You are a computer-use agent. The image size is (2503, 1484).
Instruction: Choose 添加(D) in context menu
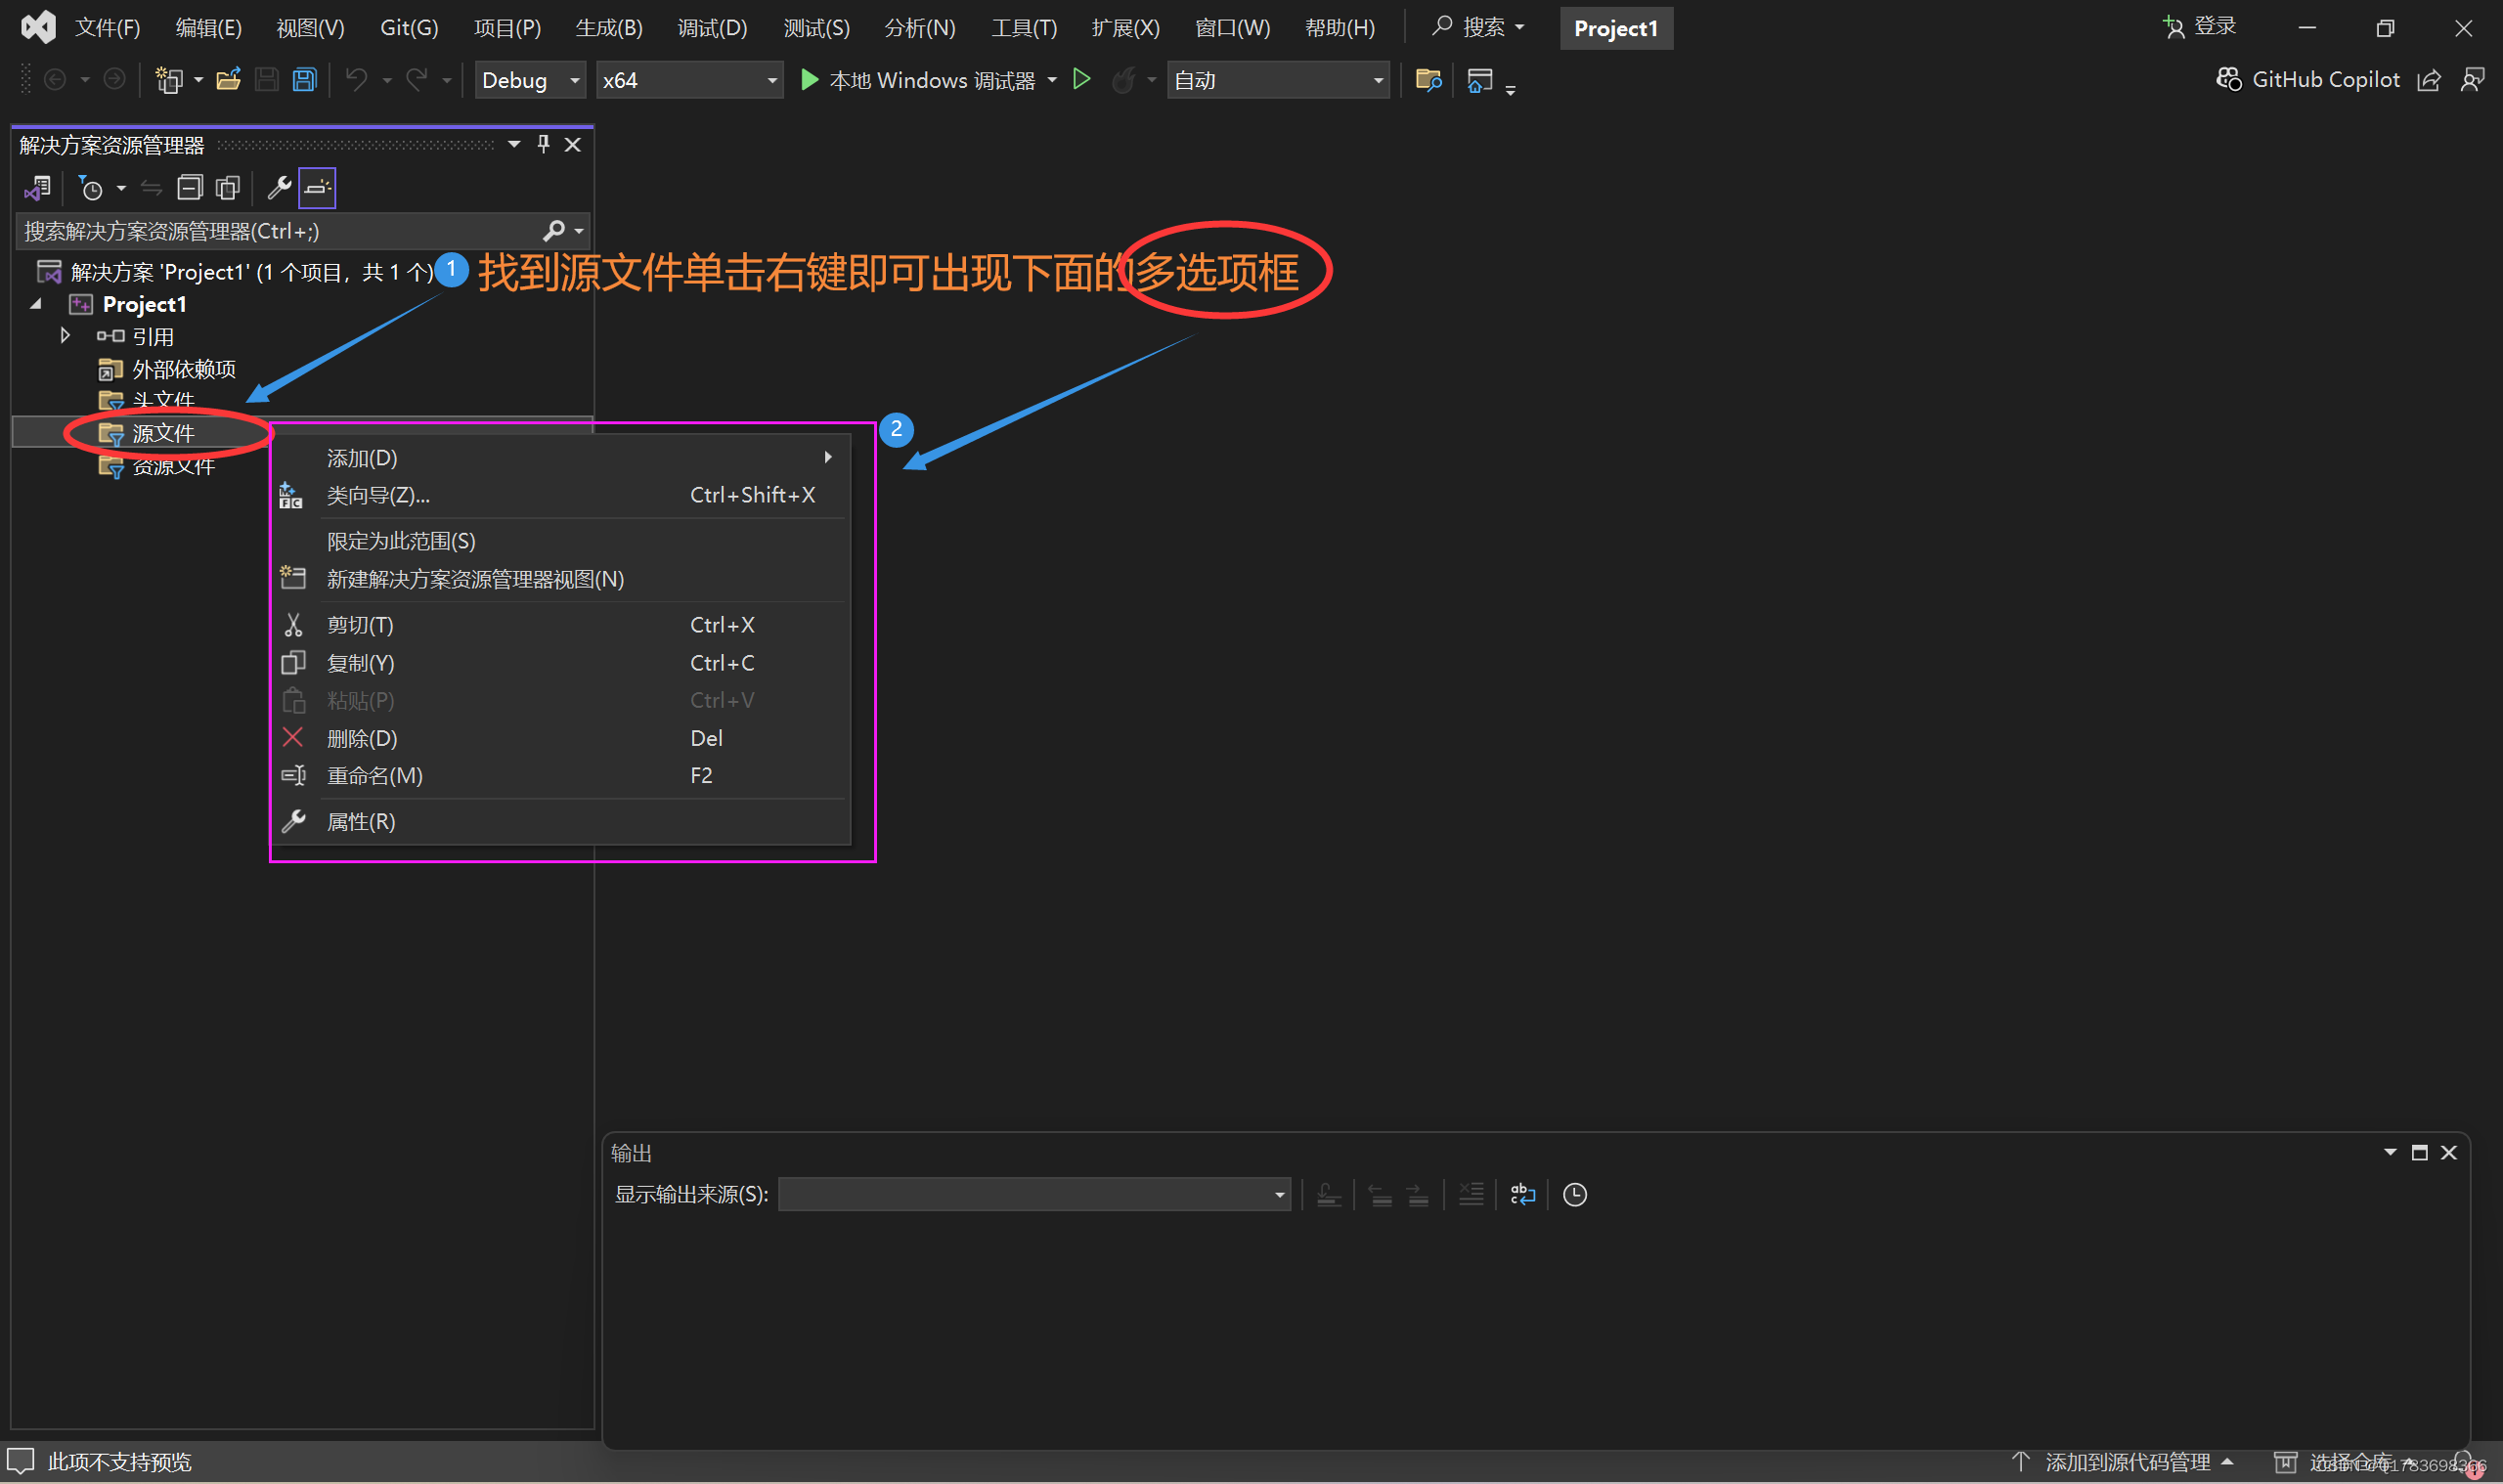coord(561,458)
